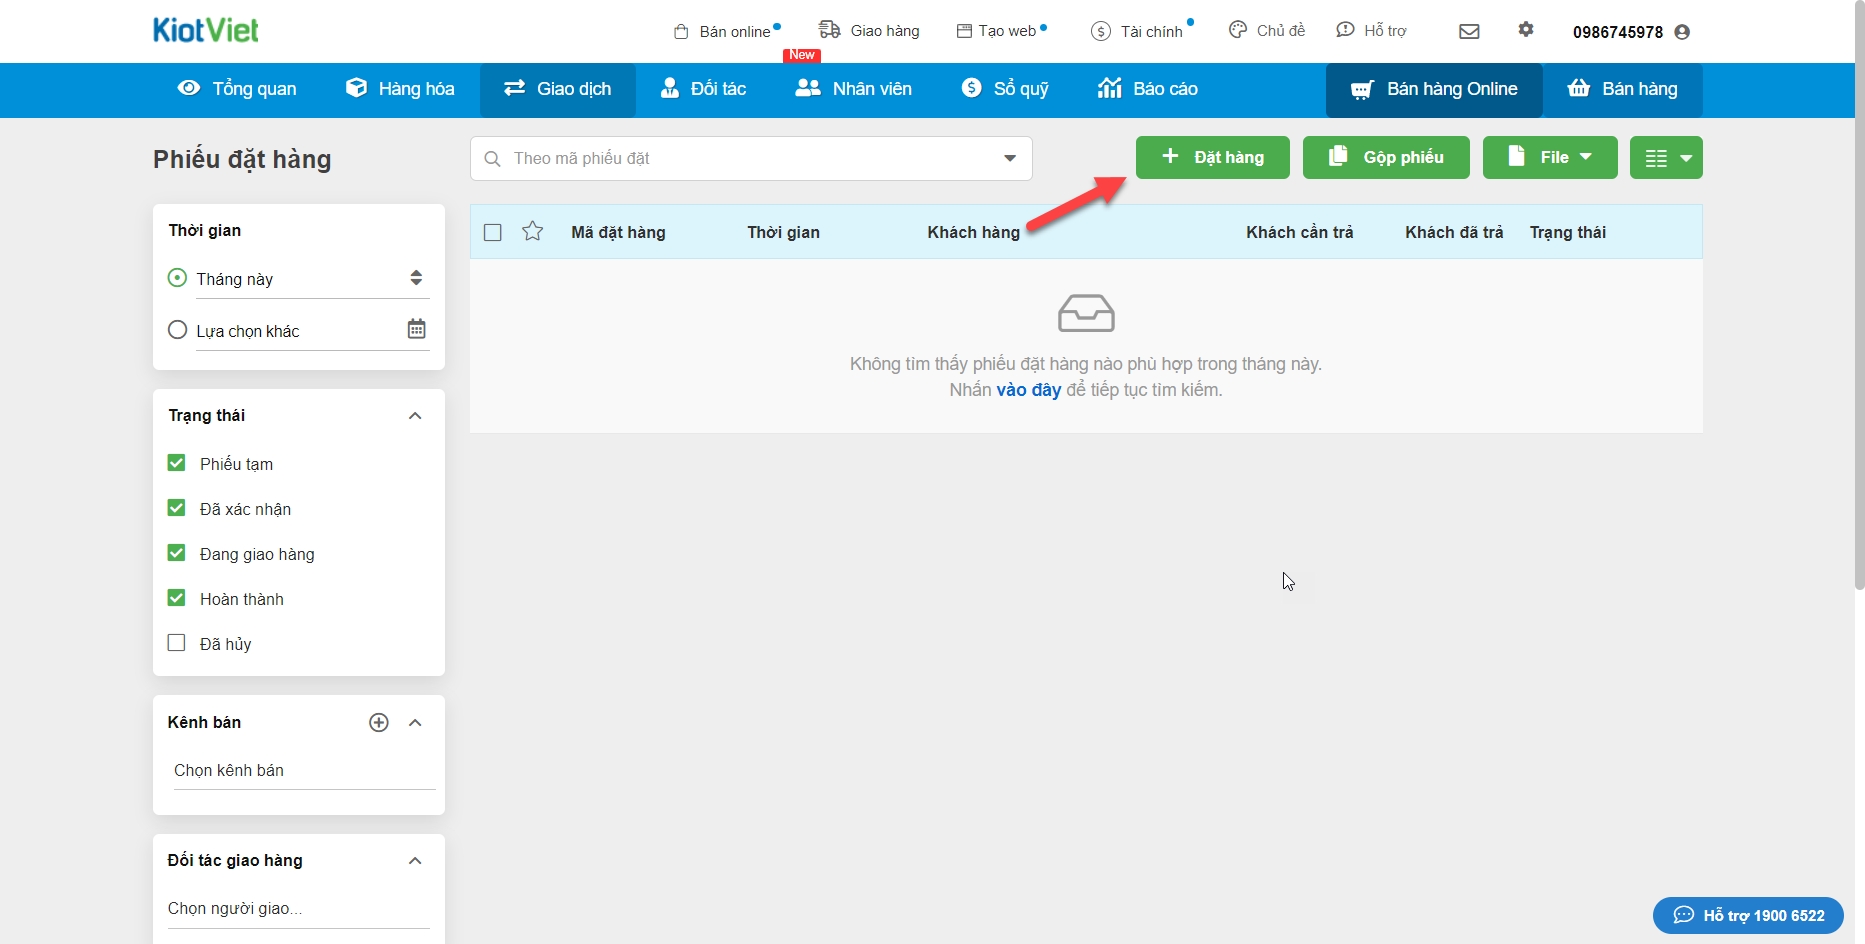Click plus icon in Kênh bán panel
The width and height of the screenshot is (1865, 944).
379,722
